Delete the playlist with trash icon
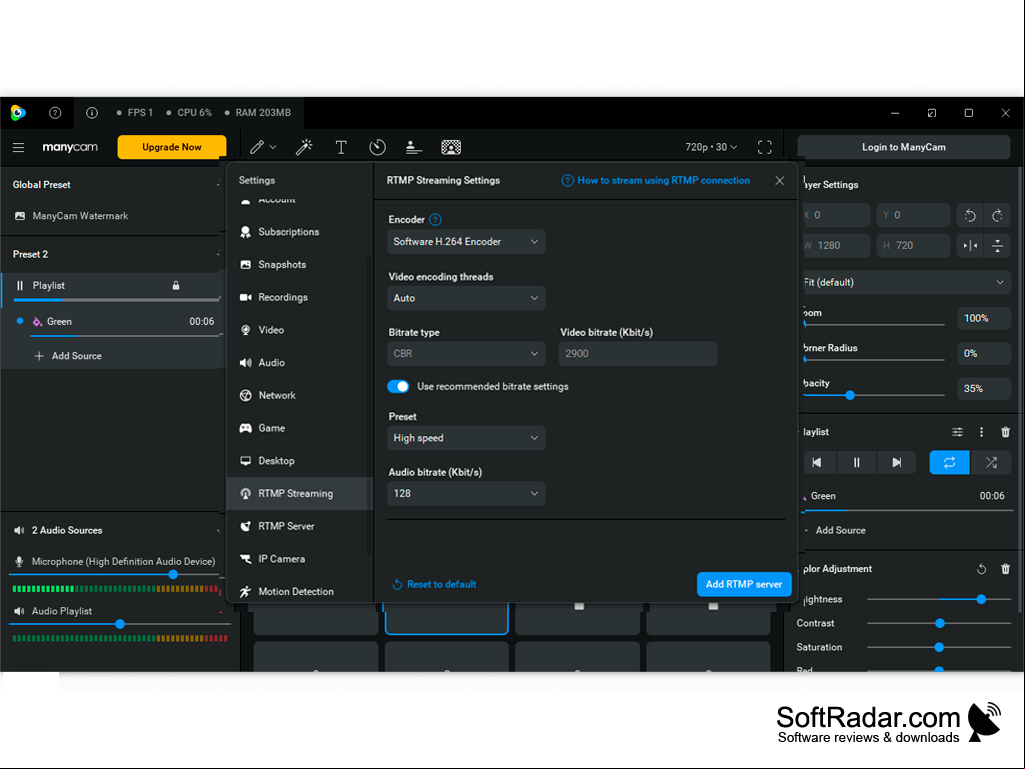Image resolution: width=1025 pixels, height=769 pixels. (1005, 432)
